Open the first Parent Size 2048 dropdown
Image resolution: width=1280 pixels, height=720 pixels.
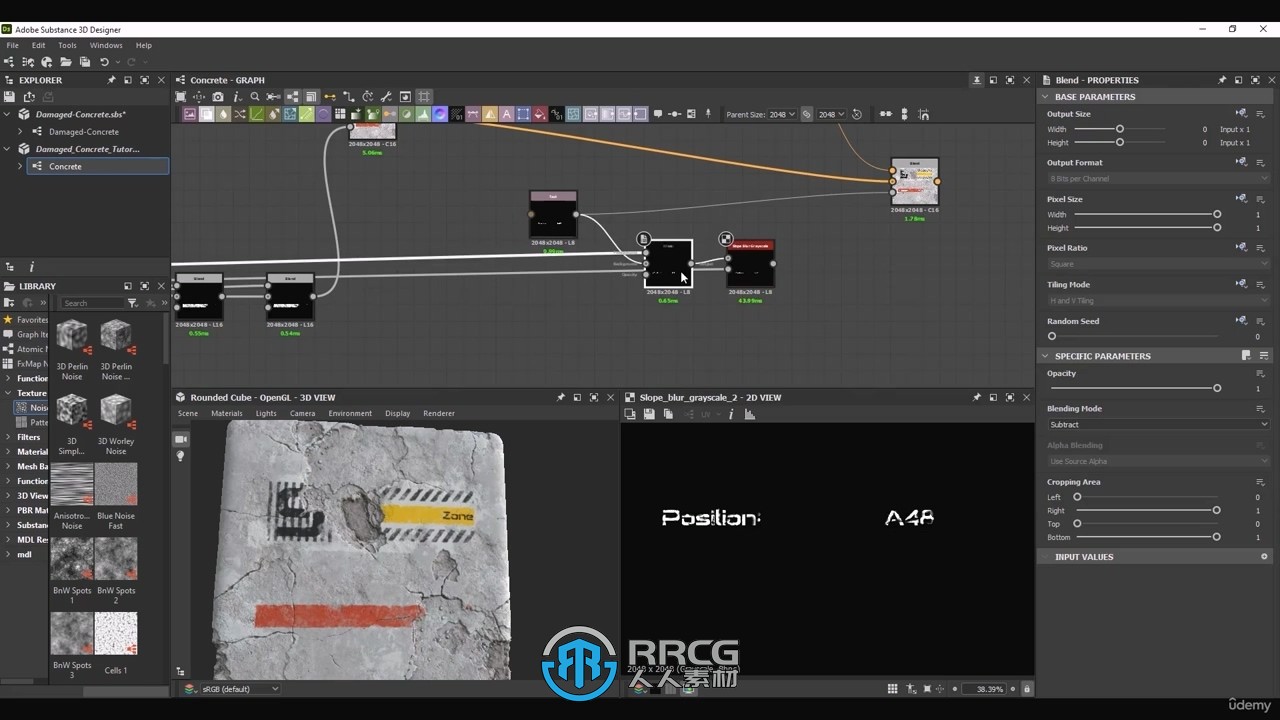(x=782, y=114)
